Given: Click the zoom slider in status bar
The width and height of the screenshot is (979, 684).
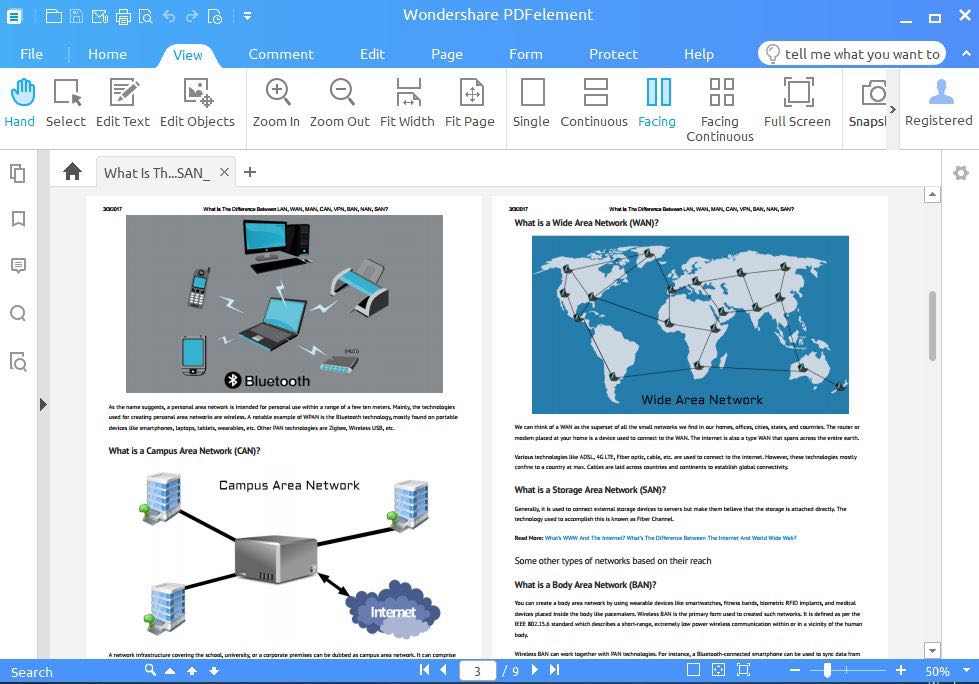Looking at the screenshot, I should (828, 670).
